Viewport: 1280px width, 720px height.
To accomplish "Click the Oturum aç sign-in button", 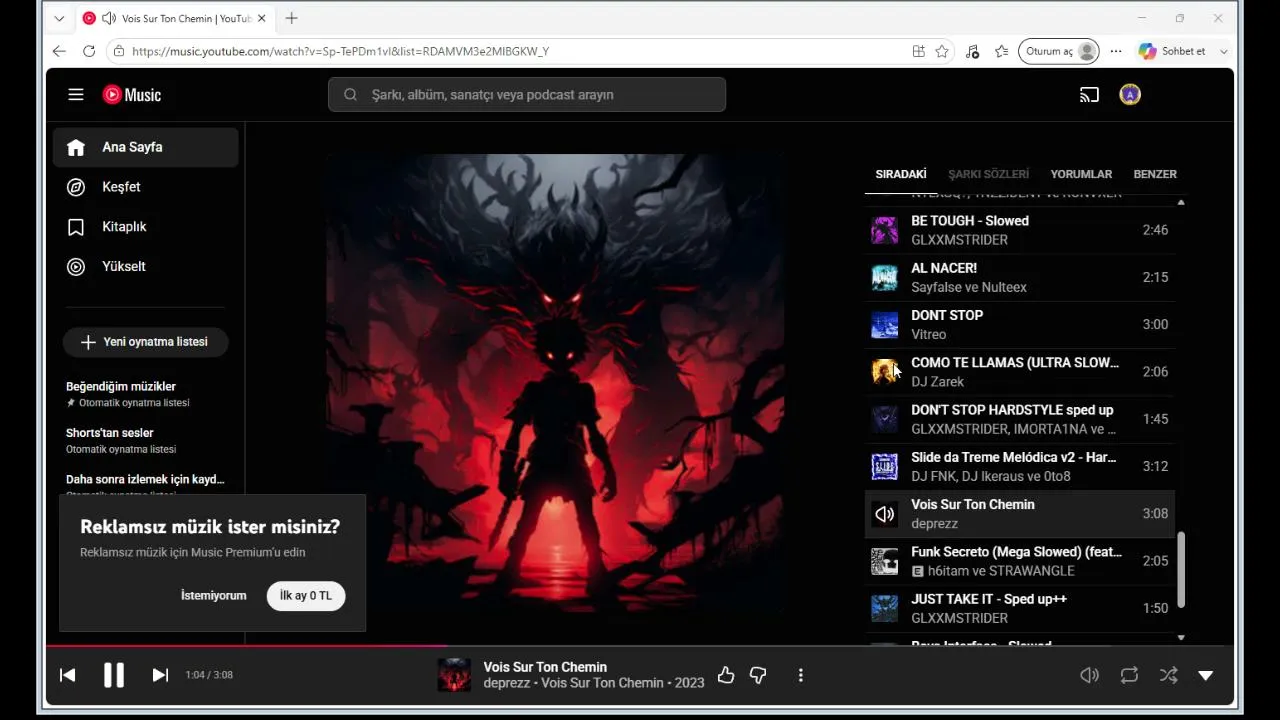I will pyautogui.click(x=1059, y=51).
